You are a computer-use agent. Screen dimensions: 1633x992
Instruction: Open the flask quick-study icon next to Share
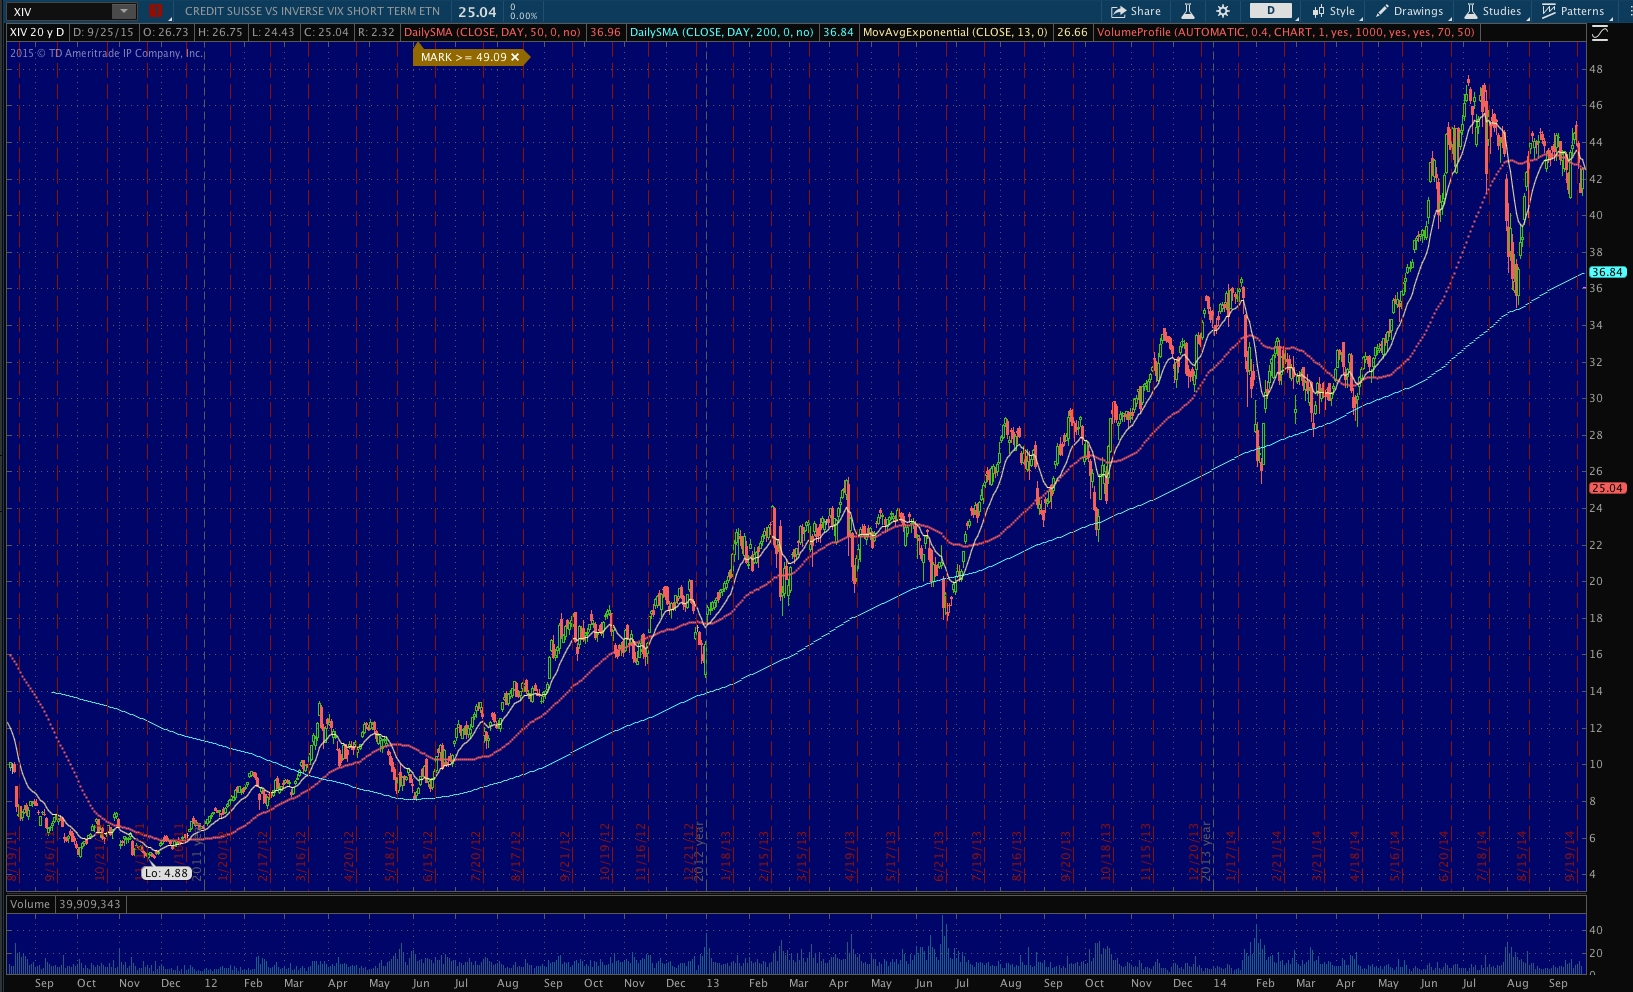coord(1188,11)
